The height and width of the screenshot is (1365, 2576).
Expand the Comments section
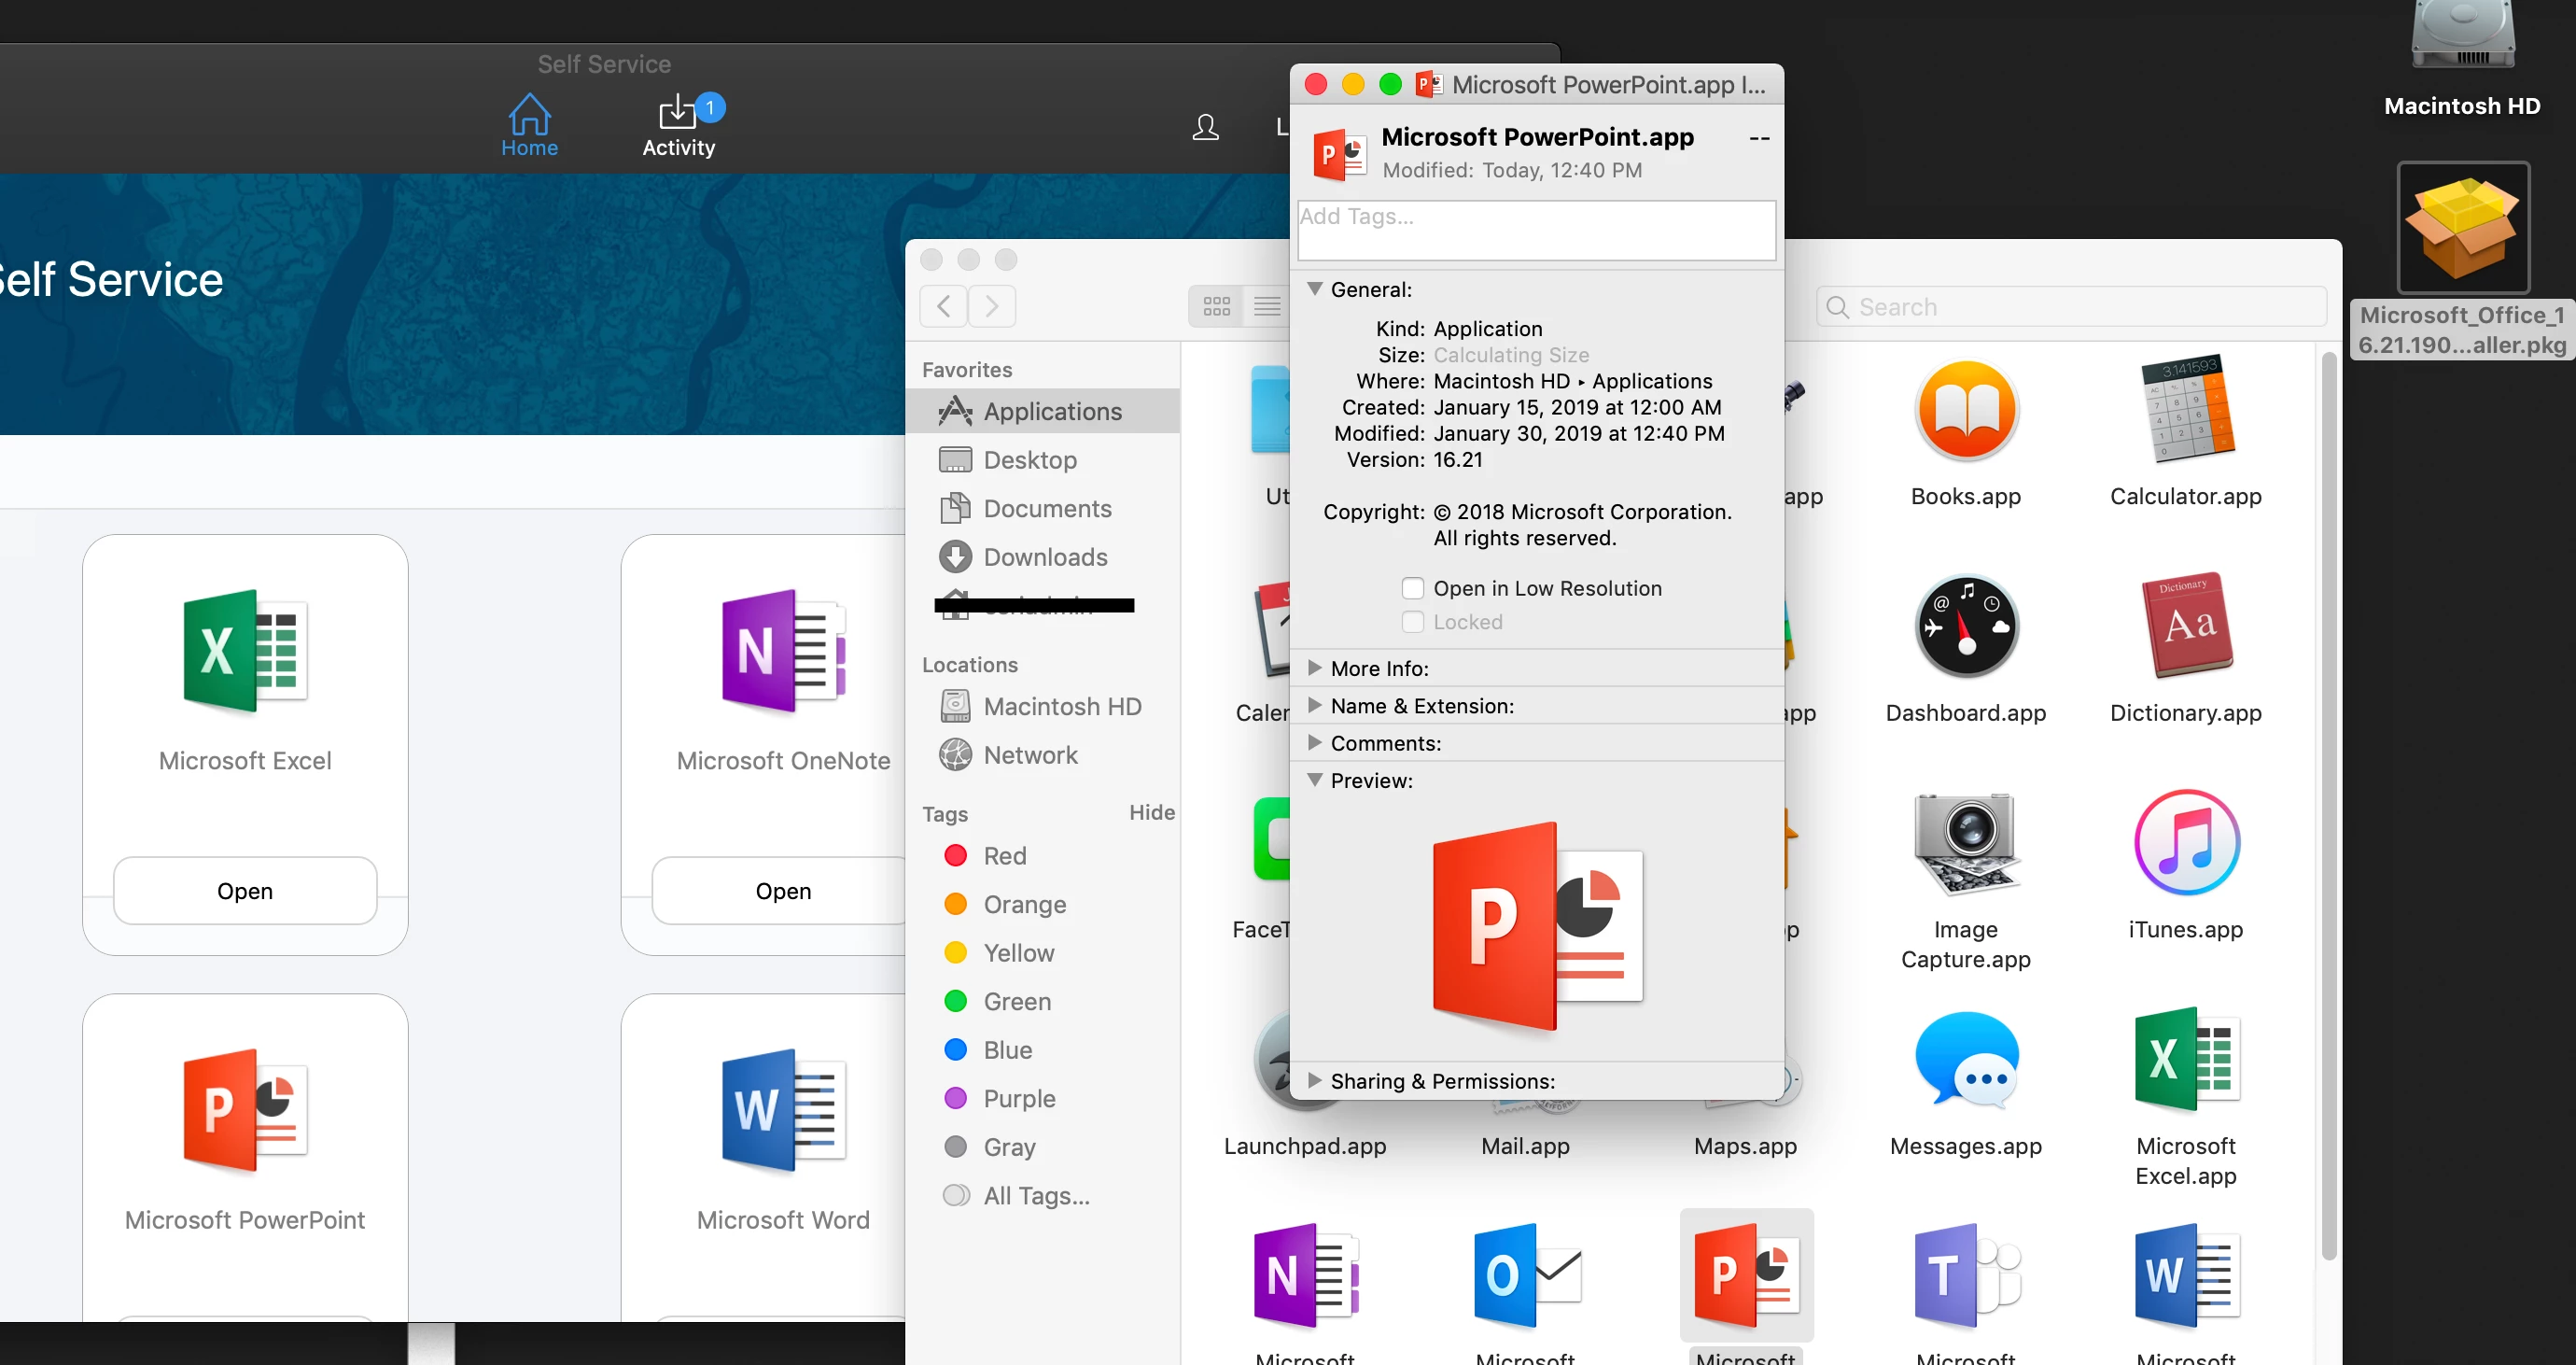tap(1315, 742)
